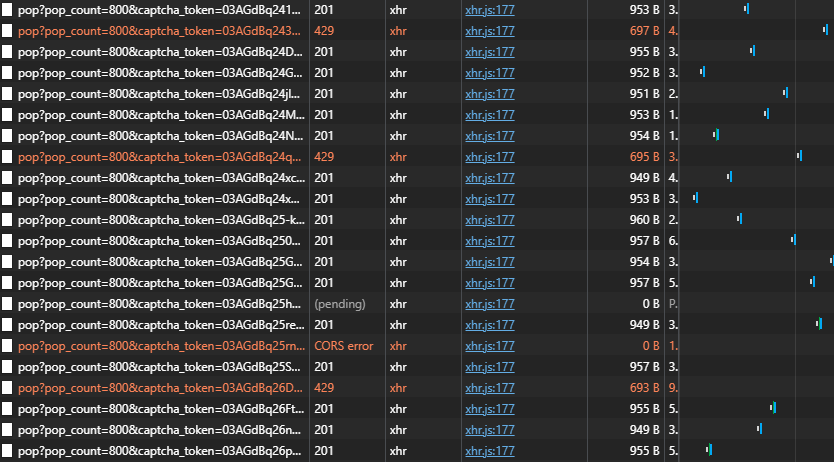The width and height of the screenshot is (834, 462).
Task: Click file icon of request token 03AGdBq25S
Action: [7, 367]
